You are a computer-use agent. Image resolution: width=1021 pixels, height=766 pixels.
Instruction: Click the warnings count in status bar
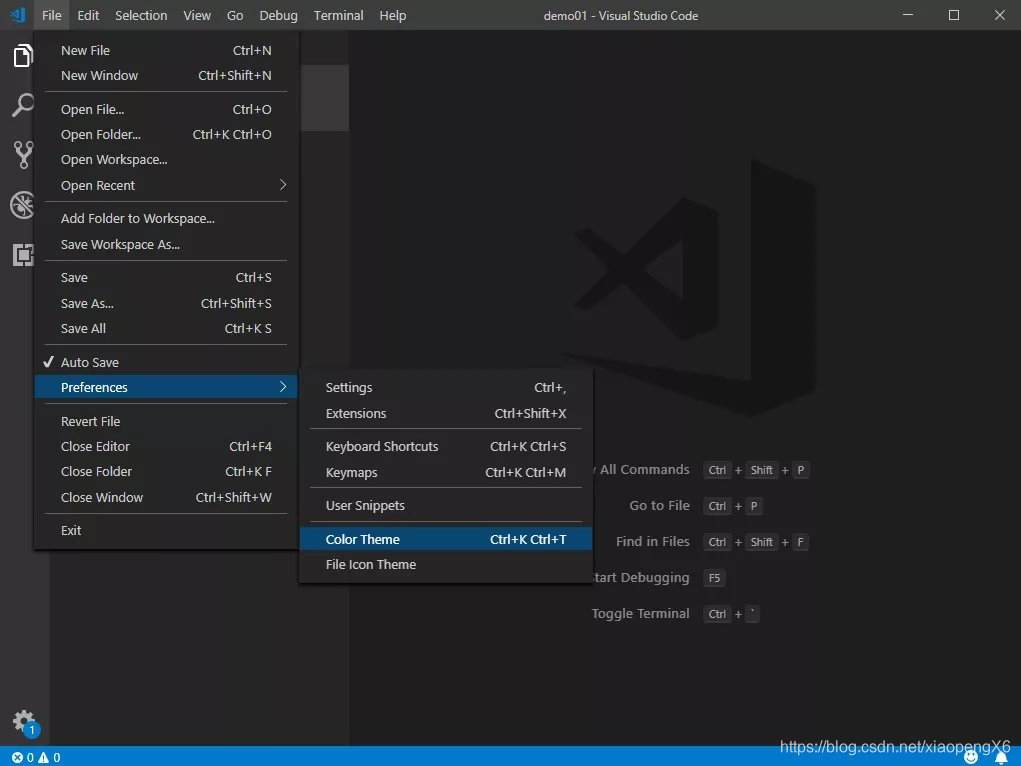(x=49, y=758)
